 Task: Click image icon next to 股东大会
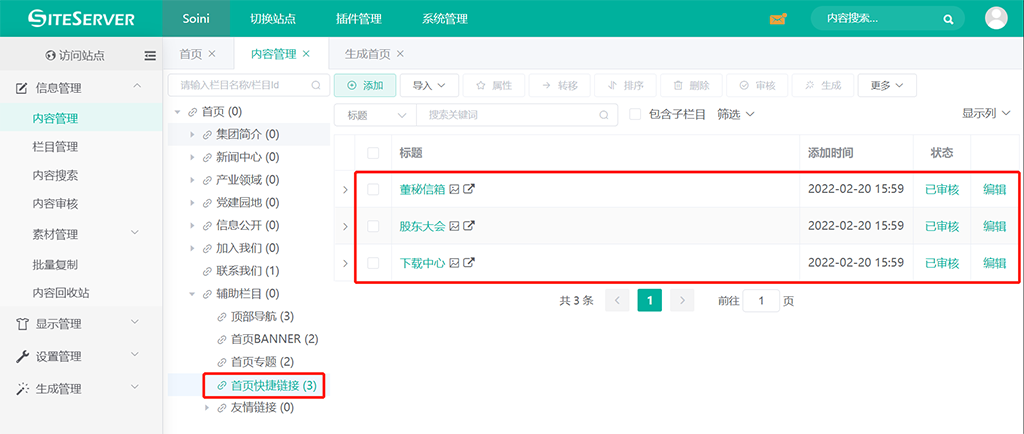[454, 226]
